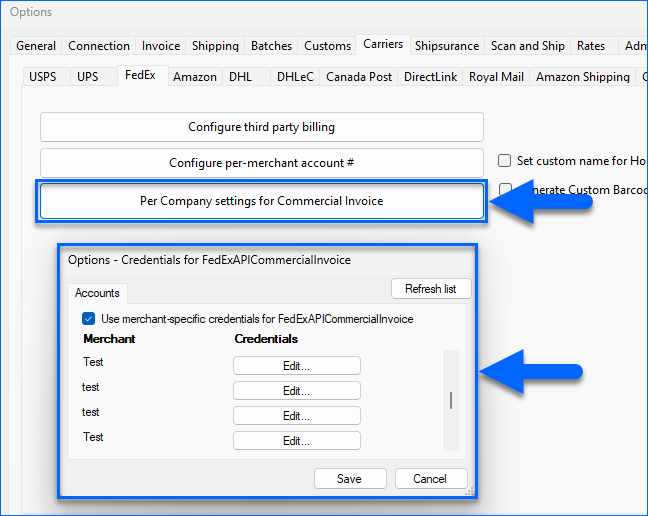Switch to Scan and Ship tab
The image size is (648, 516).
[527, 45]
